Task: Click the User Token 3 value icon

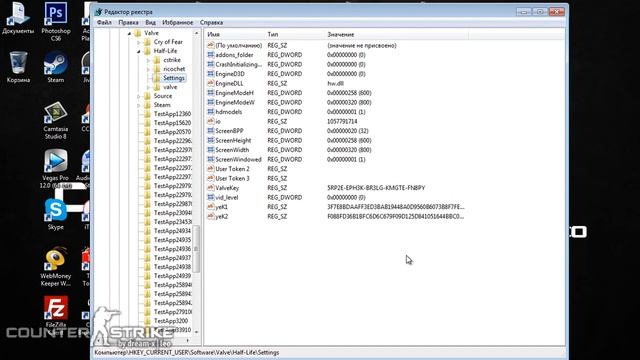Action: click(x=211, y=178)
